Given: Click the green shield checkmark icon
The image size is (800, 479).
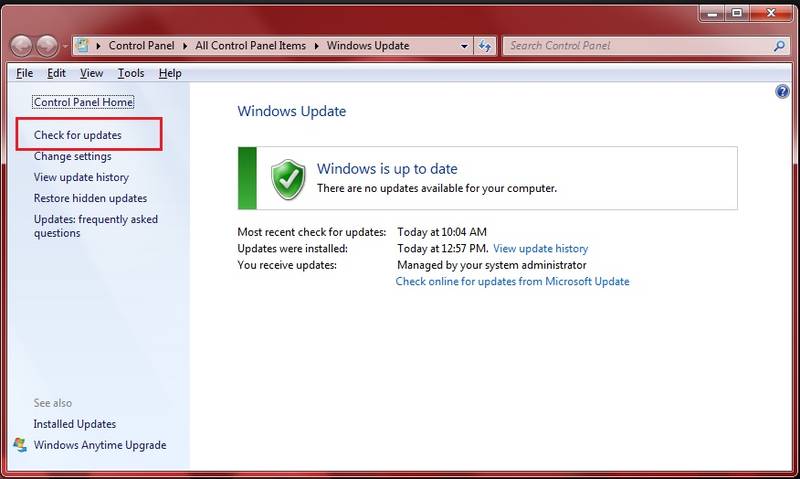Looking at the screenshot, I should (288, 179).
